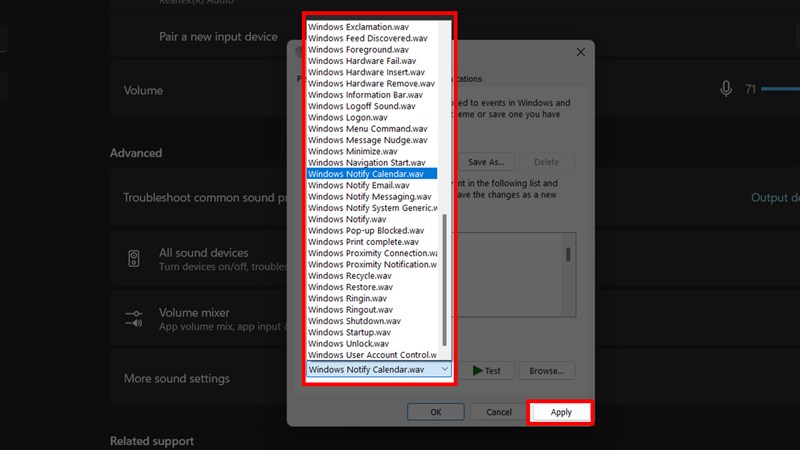Pick Windows Information Bar.wav
This screenshot has width=800, height=450.
tap(372, 95)
